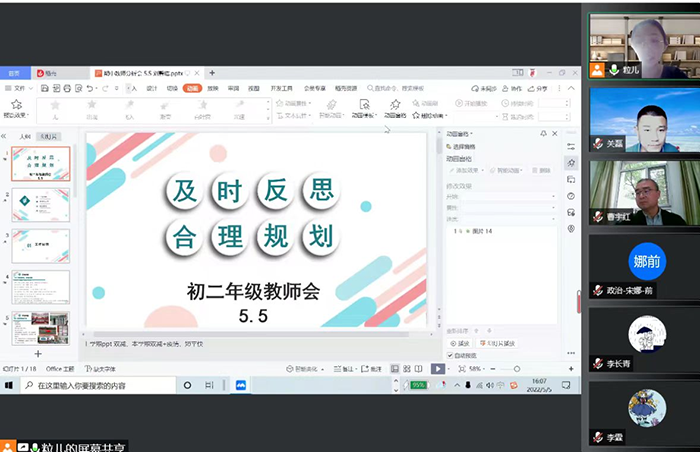This screenshot has height=452, width=700.
Task: Add new slide with plus under thumbnails
Action: coord(38,354)
